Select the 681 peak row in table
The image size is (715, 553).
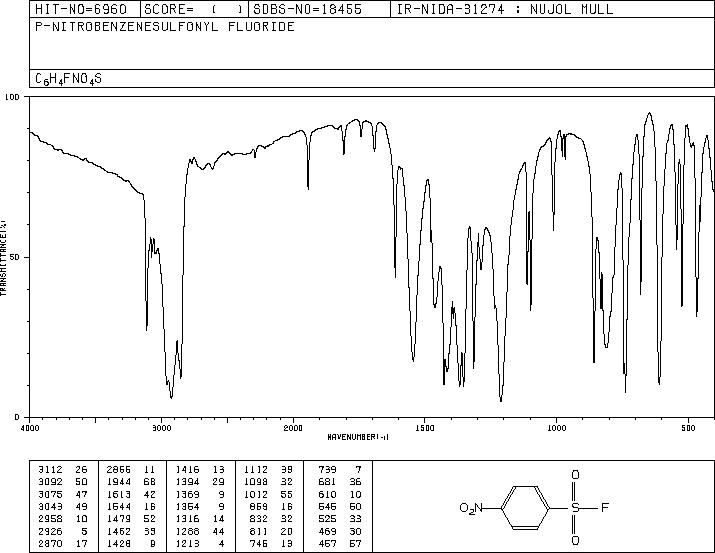click(340, 482)
